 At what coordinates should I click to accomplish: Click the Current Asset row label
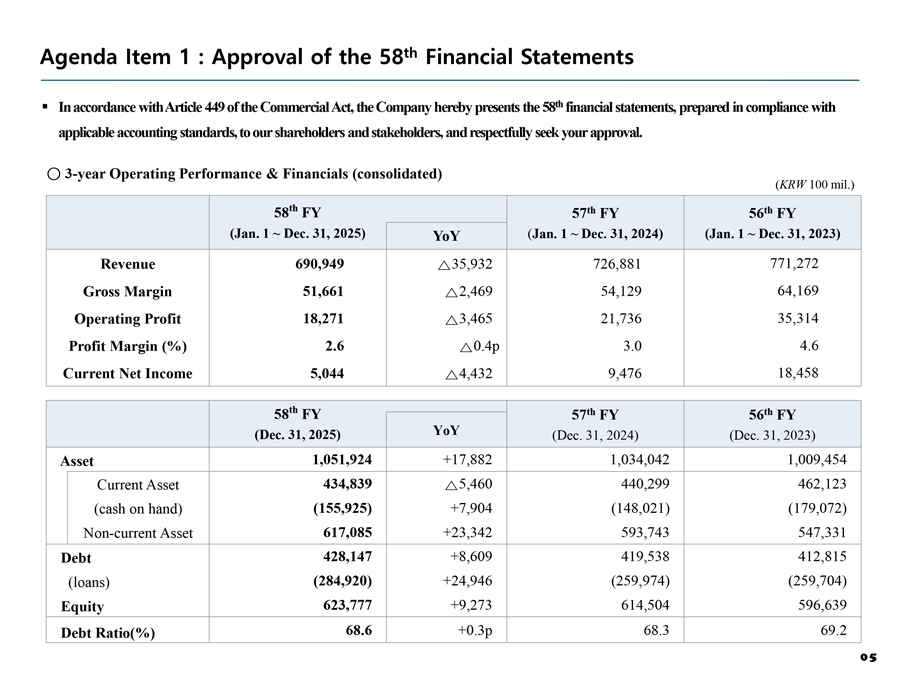point(138,485)
